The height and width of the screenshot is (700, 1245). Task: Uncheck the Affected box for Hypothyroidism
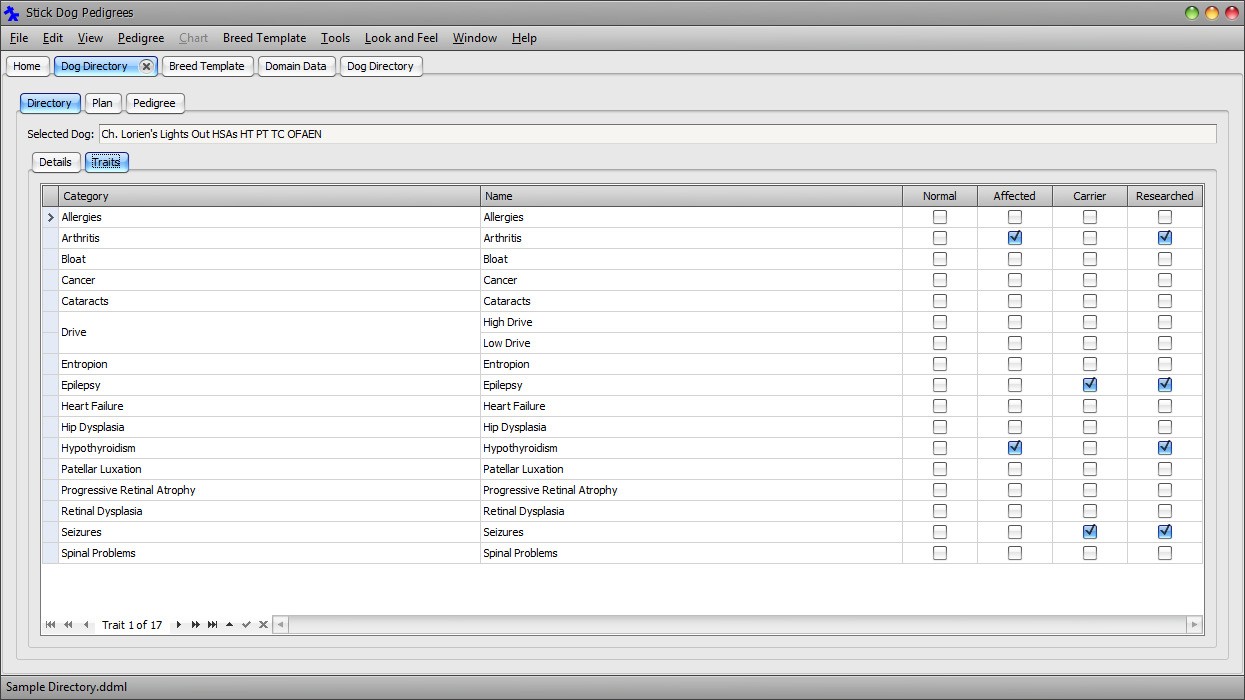pos(1014,447)
